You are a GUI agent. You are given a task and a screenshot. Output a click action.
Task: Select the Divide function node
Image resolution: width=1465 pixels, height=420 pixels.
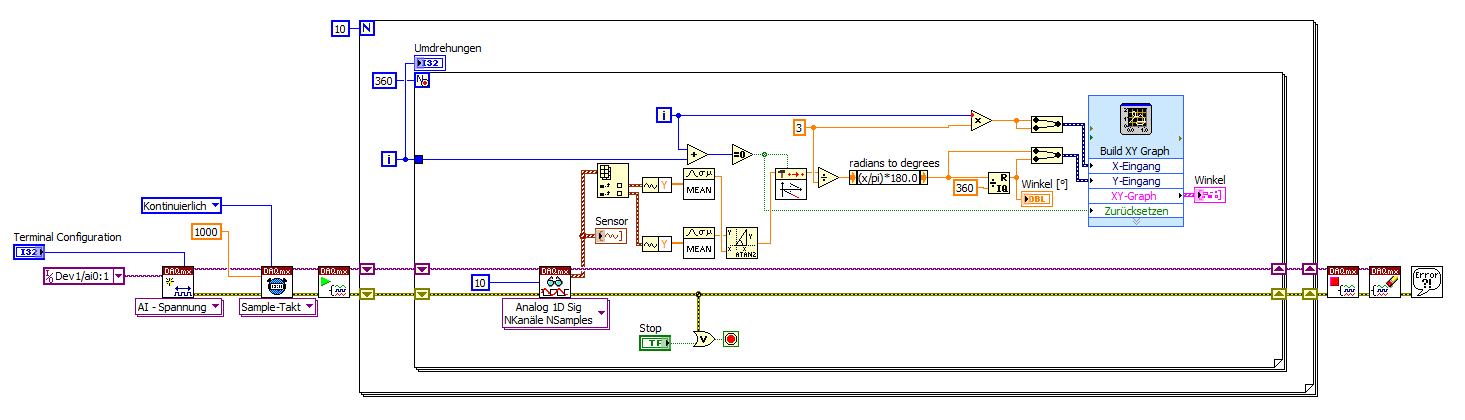point(828,177)
